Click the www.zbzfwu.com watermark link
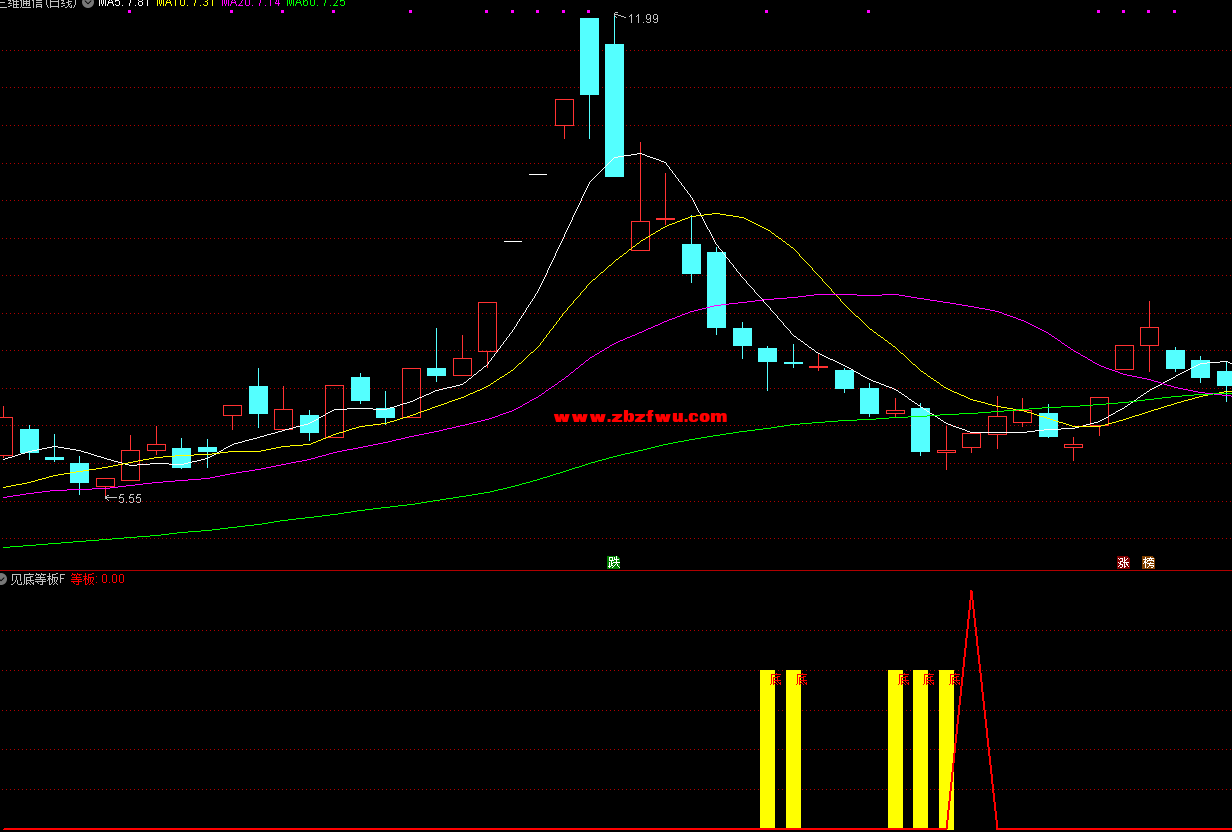 point(640,417)
